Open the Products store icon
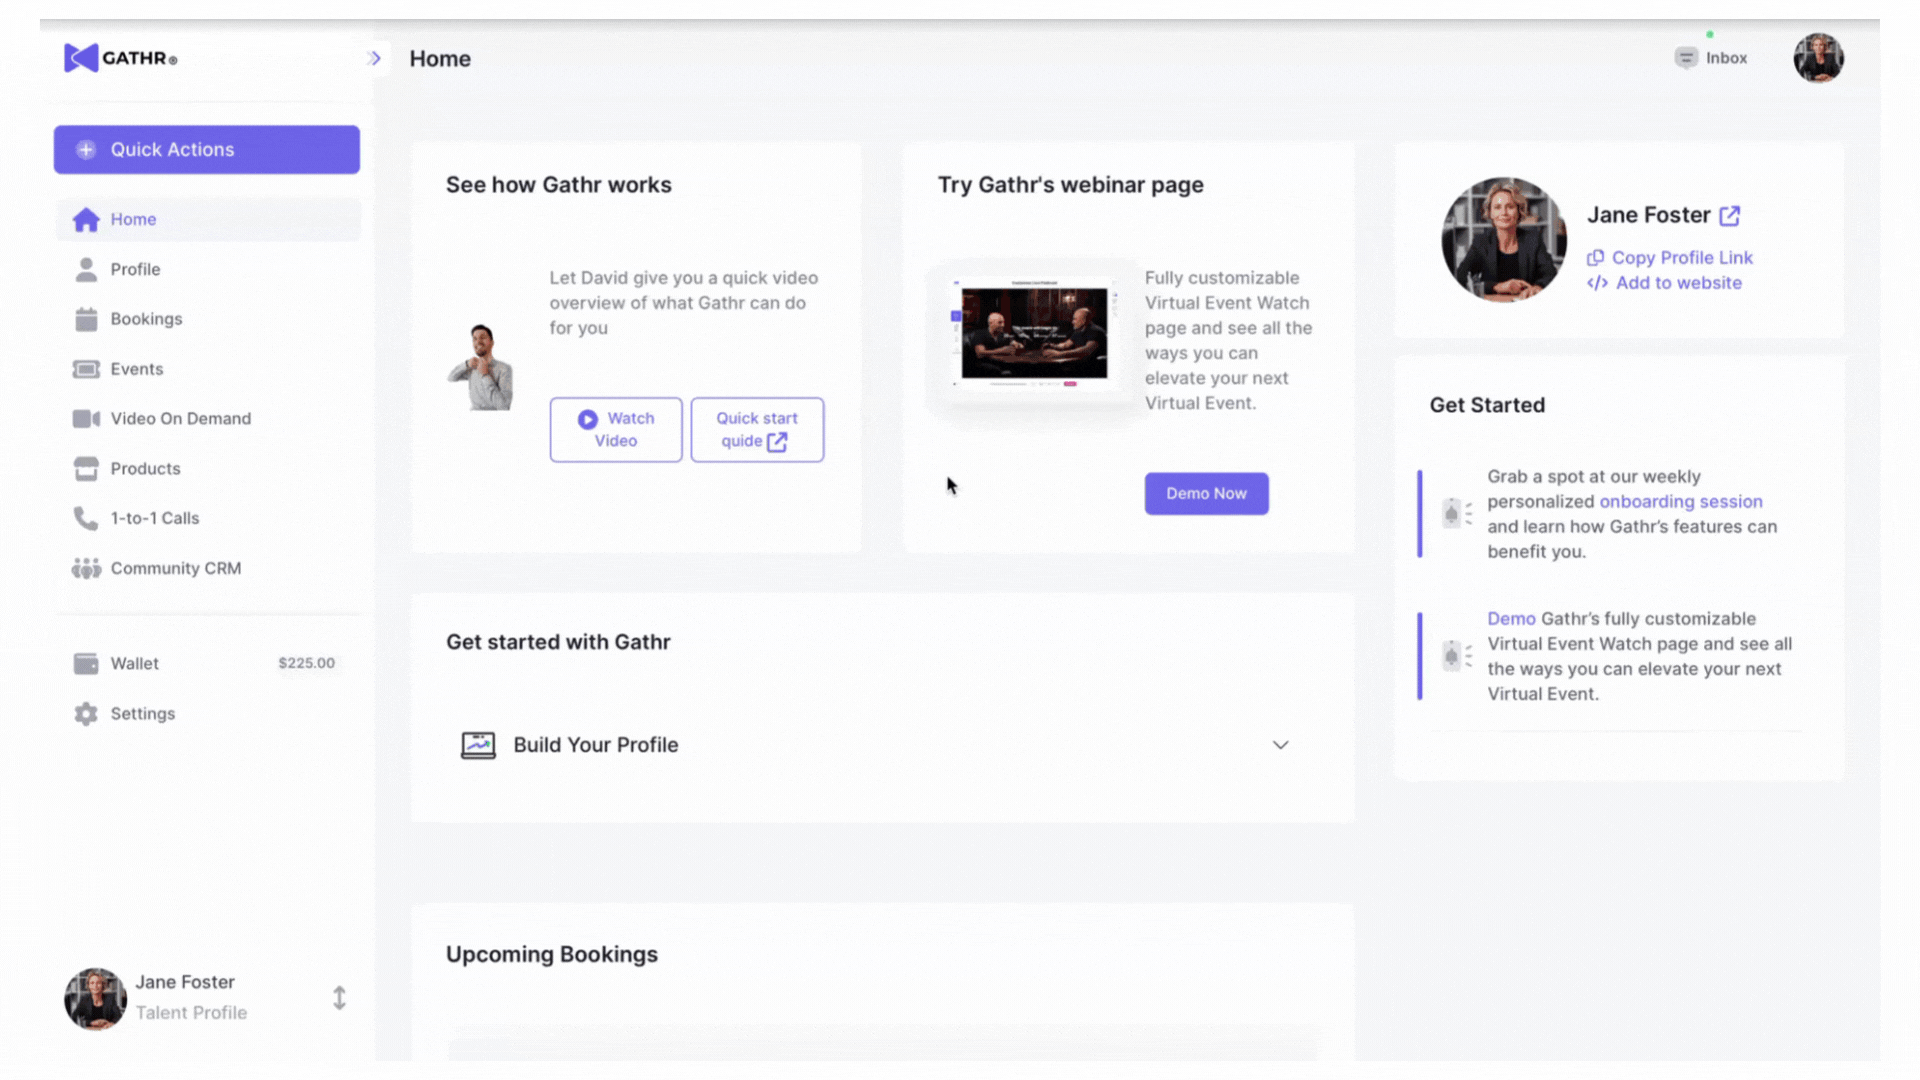1920x1080 pixels. click(x=86, y=469)
